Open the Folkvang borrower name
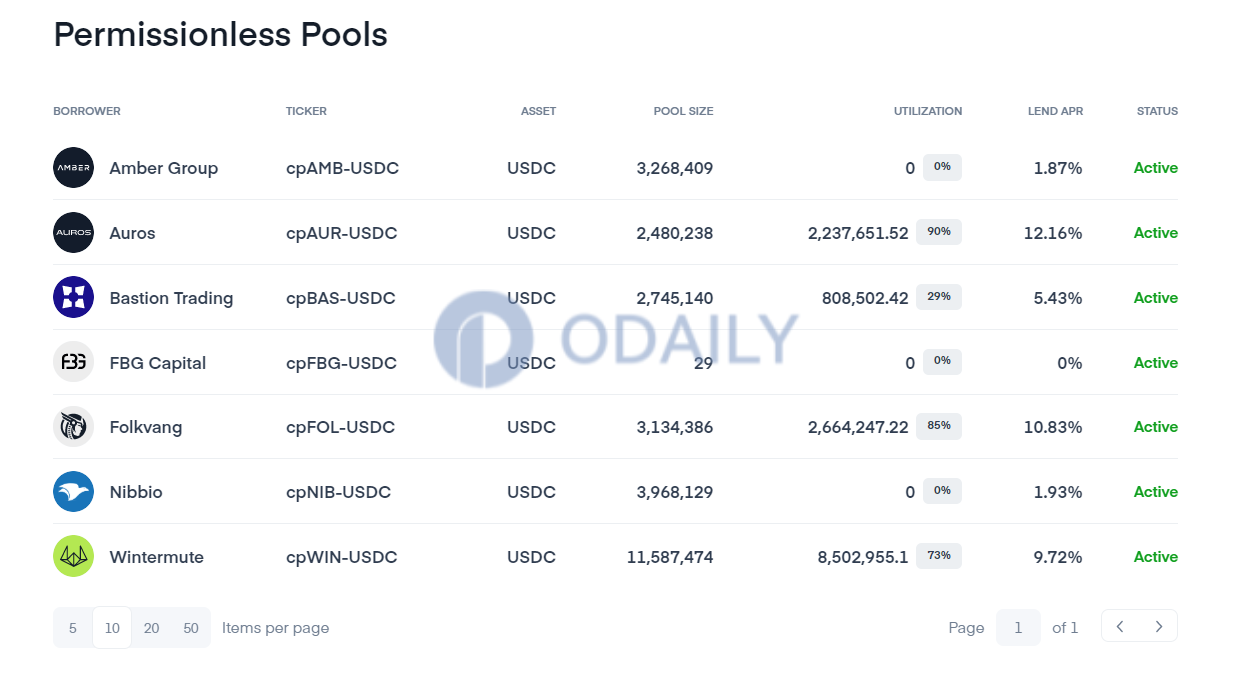The image size is (1234, 681). click(146, 427)
